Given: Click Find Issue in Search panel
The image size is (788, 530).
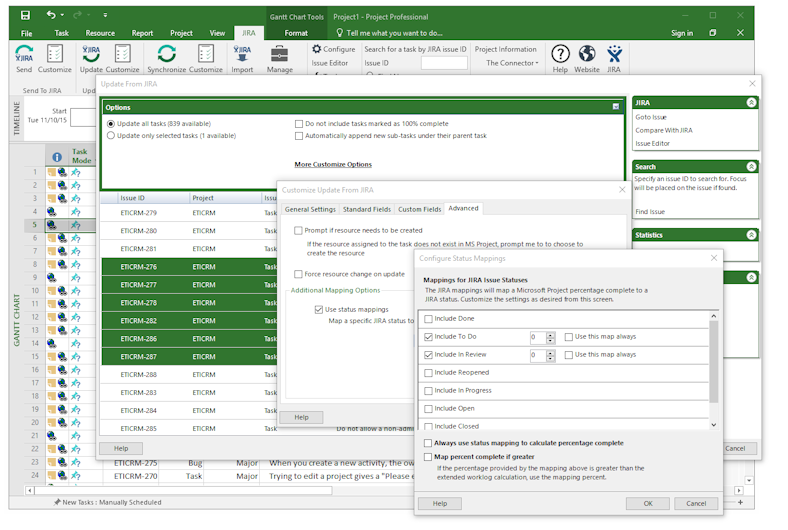Looking at the screenshot, I should click(x=650, y=211).
